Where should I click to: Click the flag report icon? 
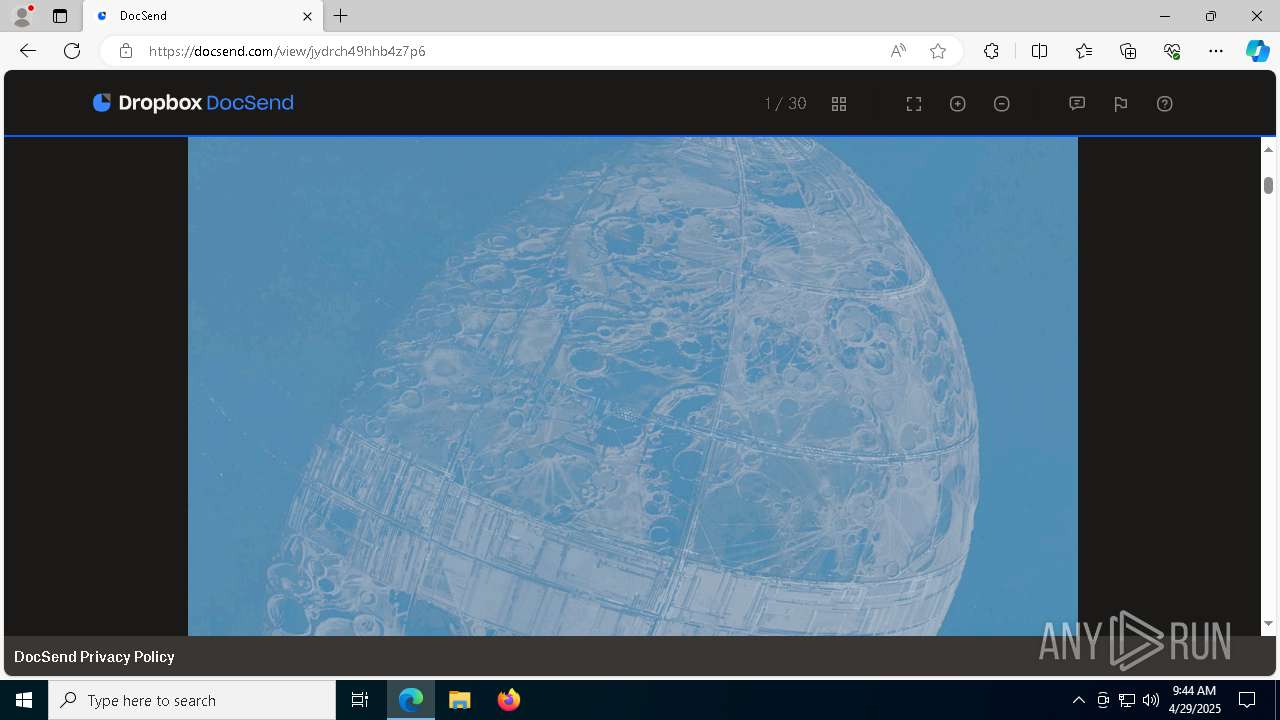[1121, 104]
